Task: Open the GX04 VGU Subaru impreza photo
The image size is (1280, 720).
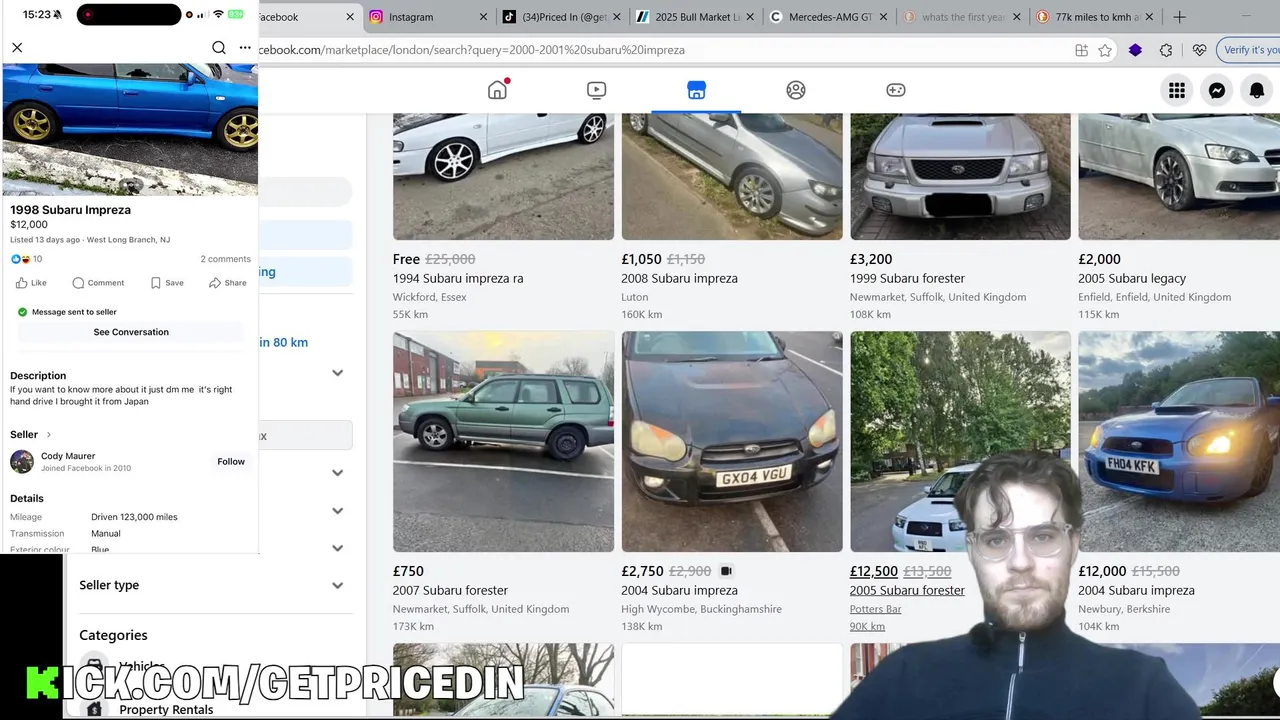Action: tap(732, 441)
